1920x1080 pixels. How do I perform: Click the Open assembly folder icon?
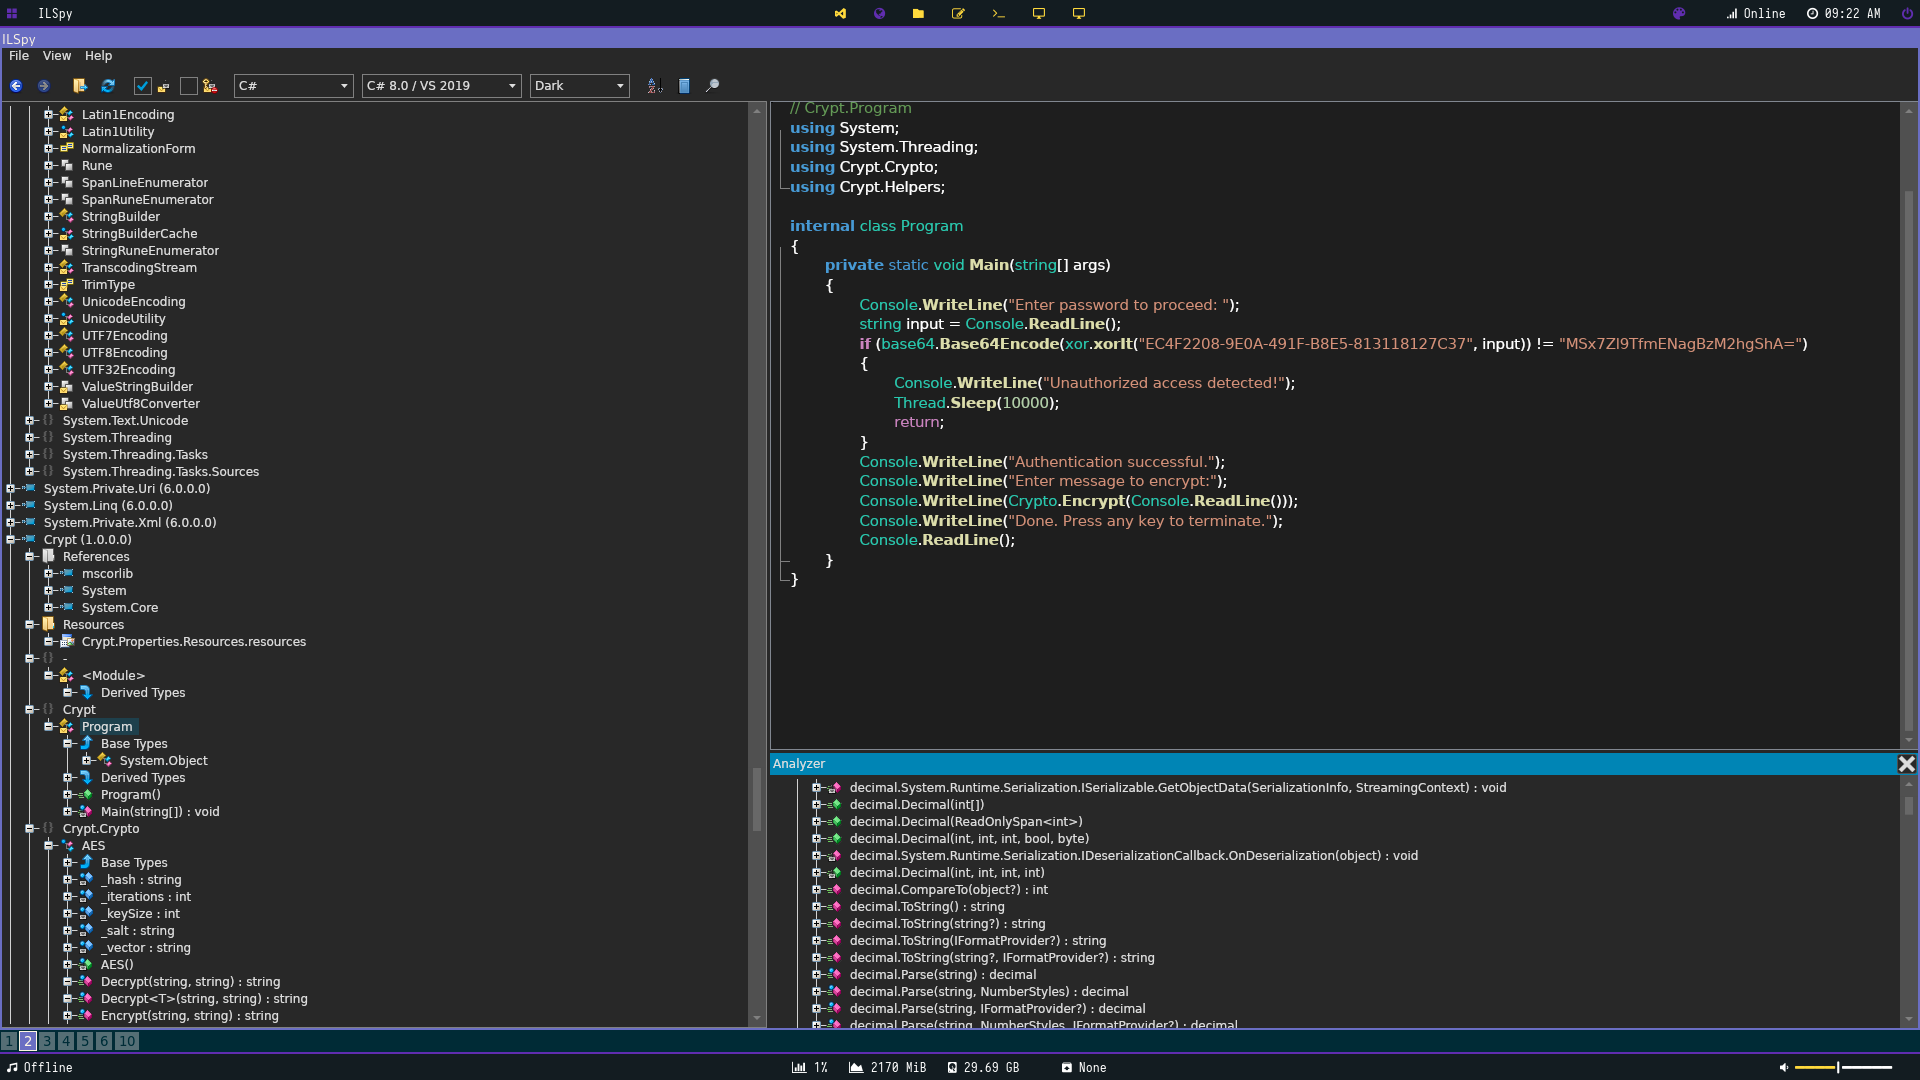(x=80, y=86)
